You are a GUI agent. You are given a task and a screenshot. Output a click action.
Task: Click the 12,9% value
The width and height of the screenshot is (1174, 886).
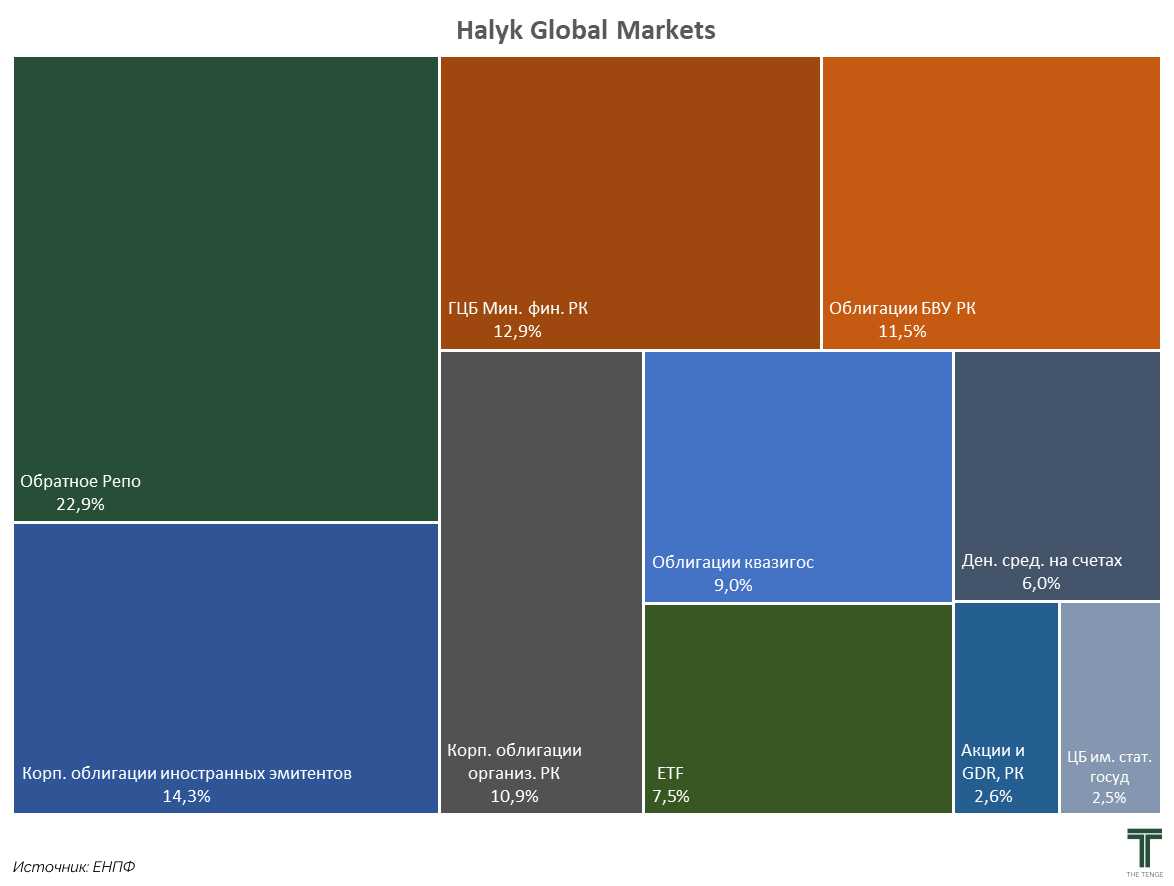click(517, 331)
